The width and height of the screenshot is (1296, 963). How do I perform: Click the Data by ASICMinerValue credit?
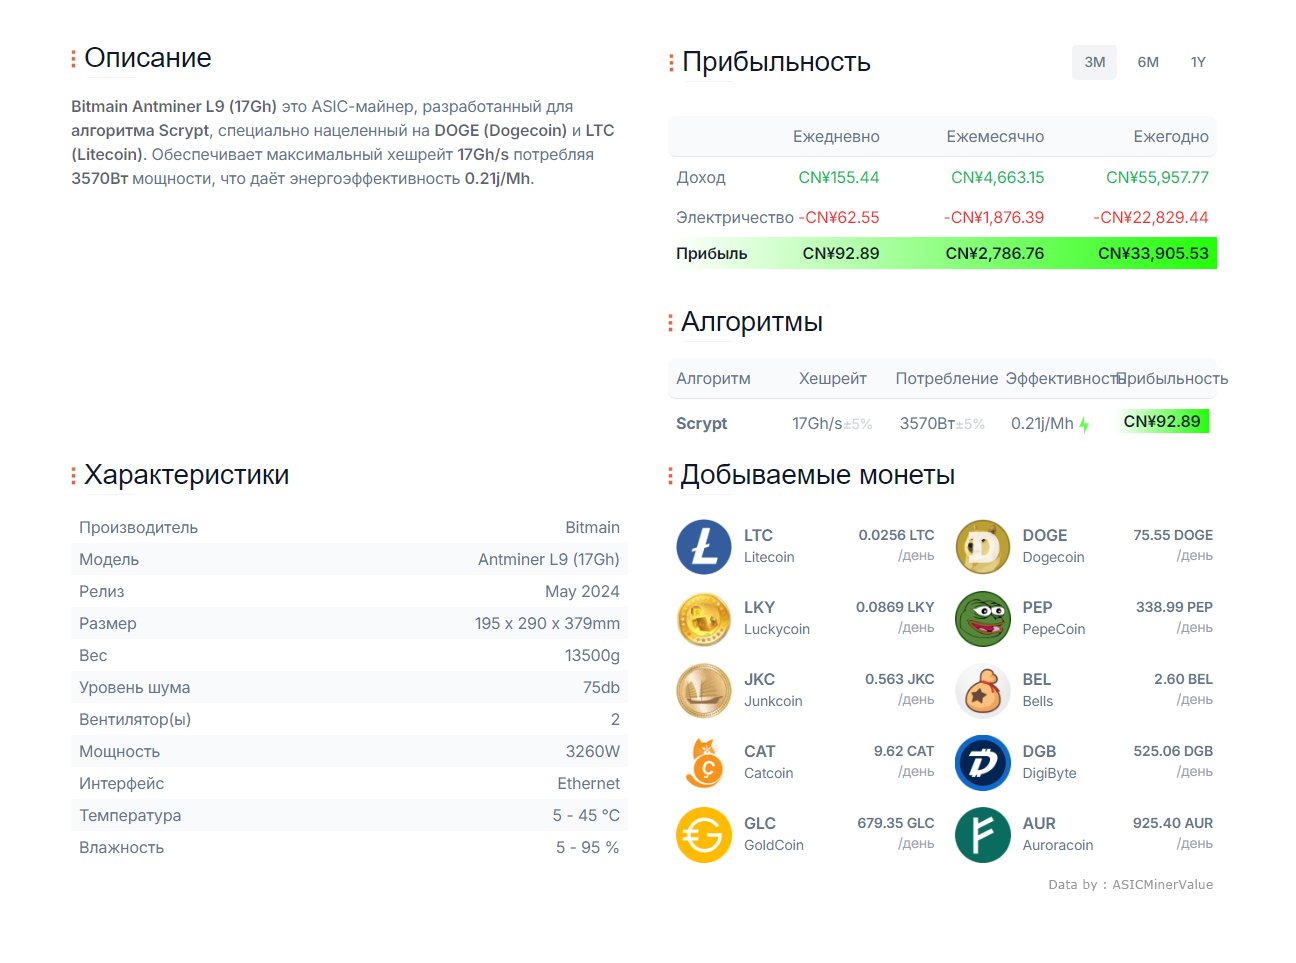tap(1130, 884)
